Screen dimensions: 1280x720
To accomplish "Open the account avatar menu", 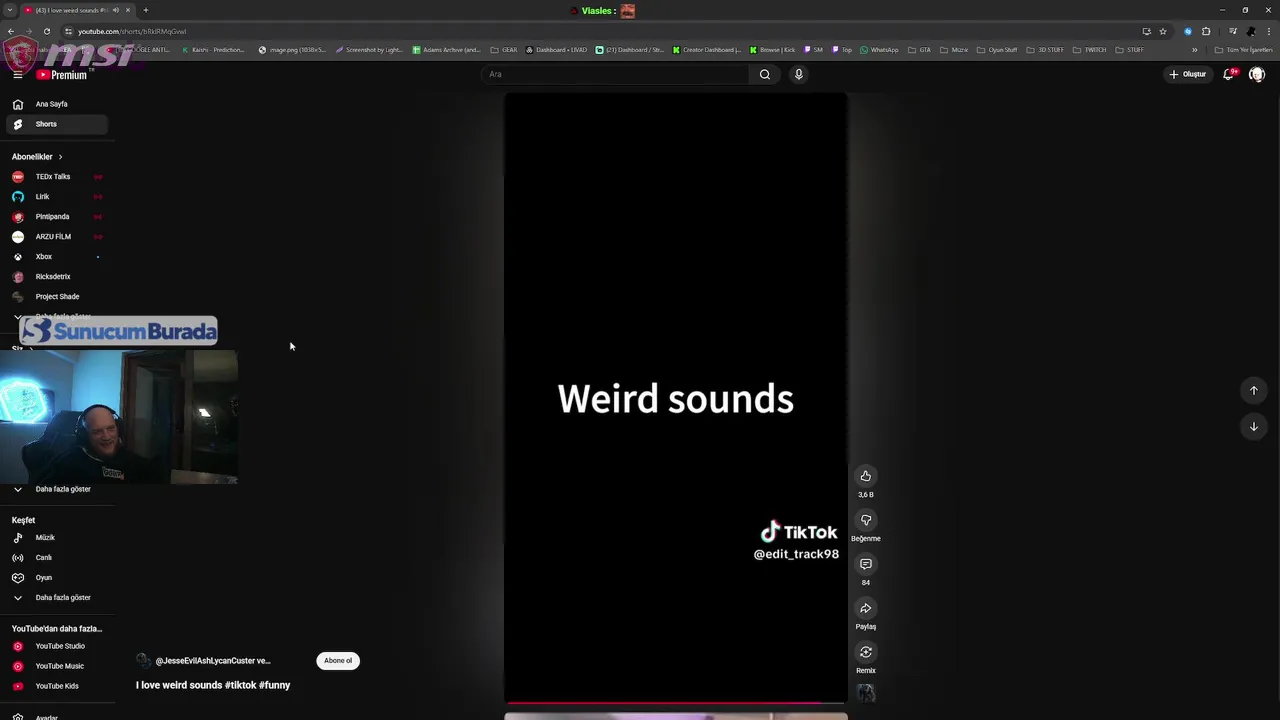I will (x=1257, y=74).
